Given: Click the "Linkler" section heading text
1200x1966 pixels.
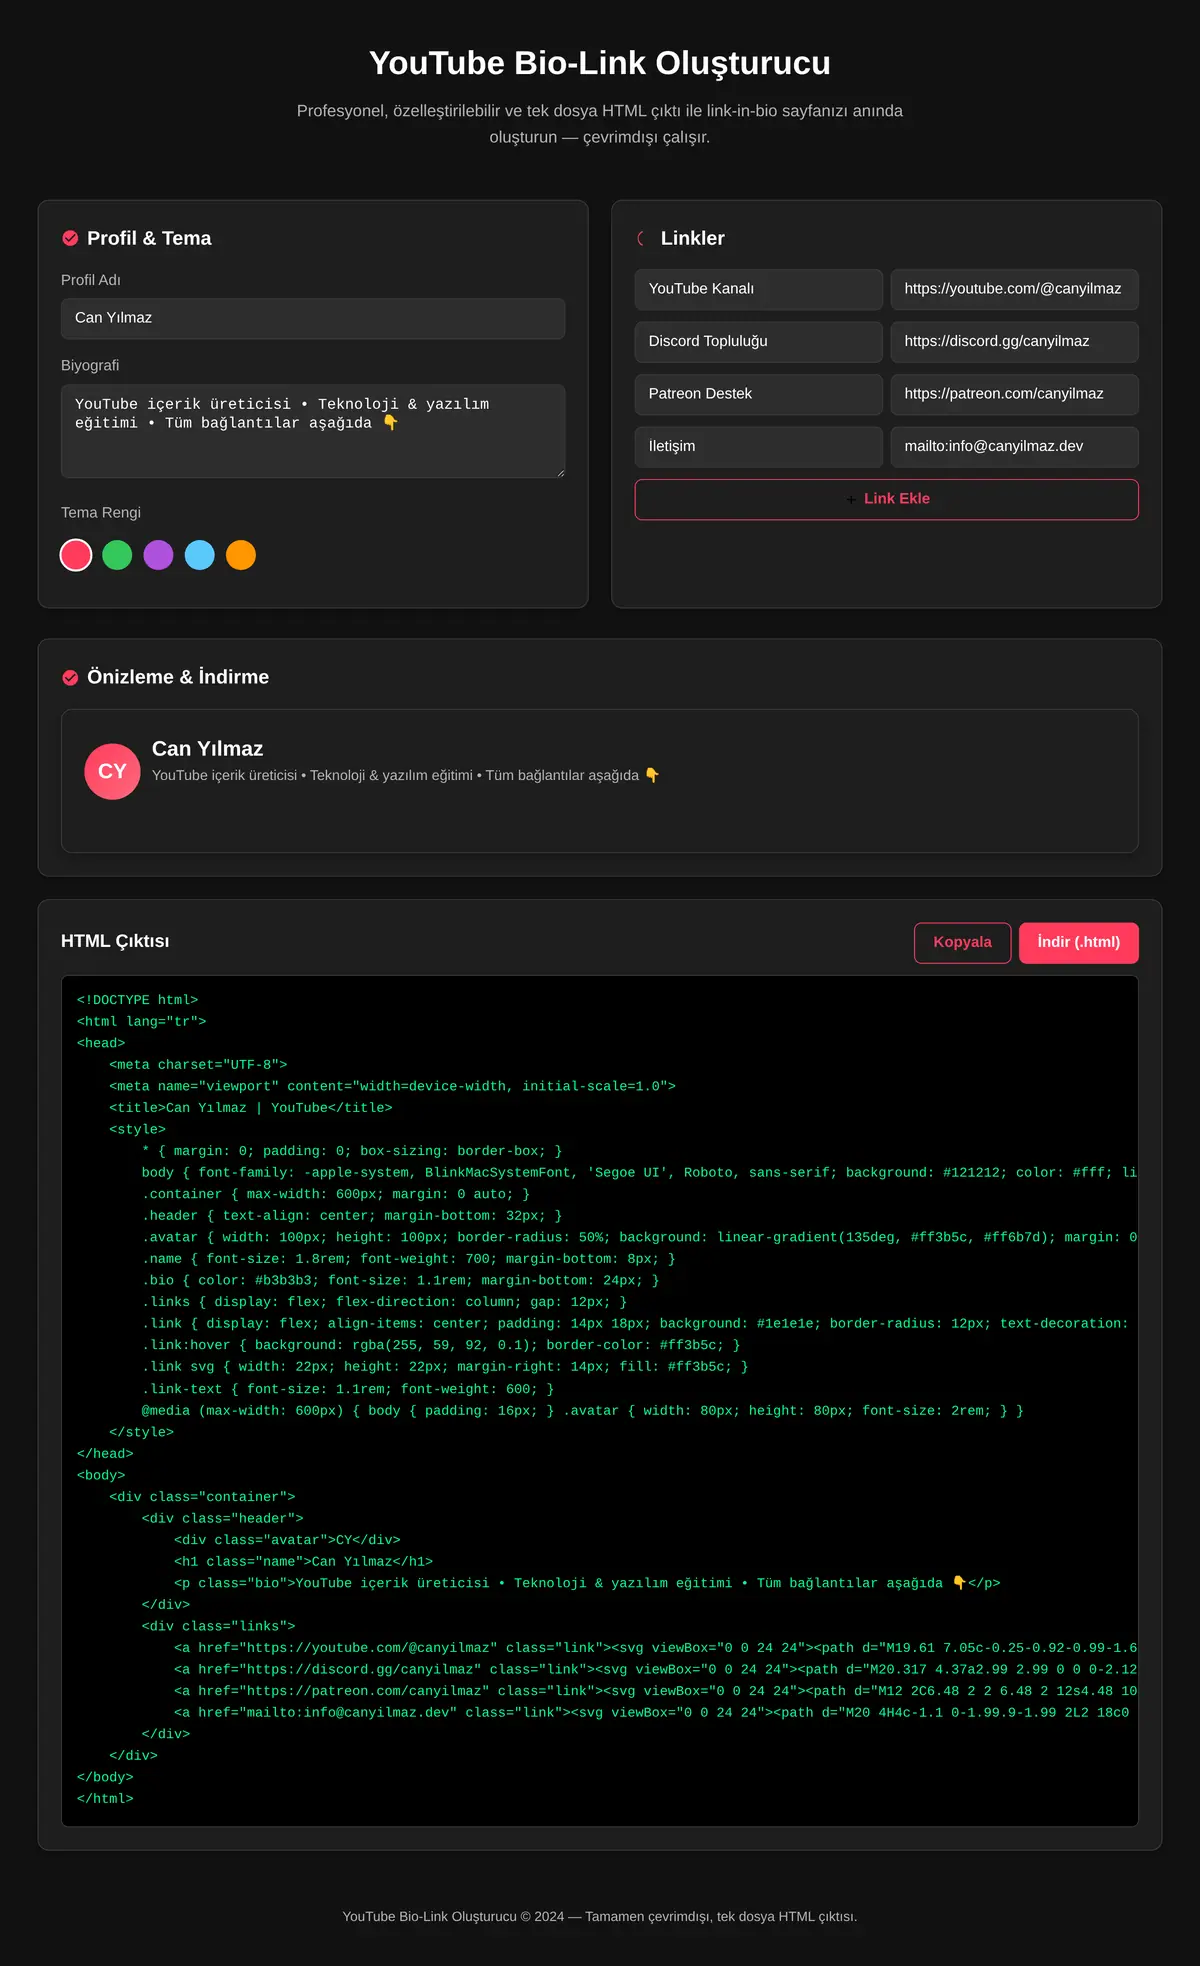Looking at the screenshot, I should 692,238.
